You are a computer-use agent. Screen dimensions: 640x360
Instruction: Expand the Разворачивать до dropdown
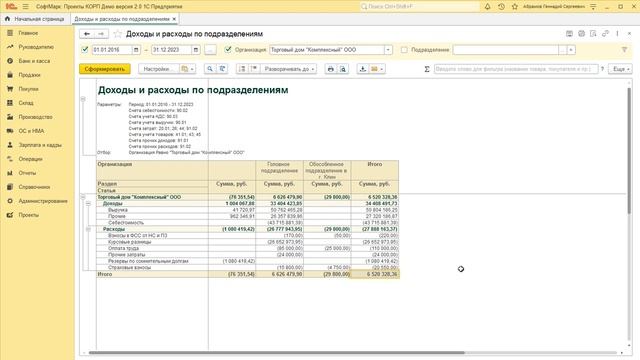pyautogui.click(x=290, y=69)
